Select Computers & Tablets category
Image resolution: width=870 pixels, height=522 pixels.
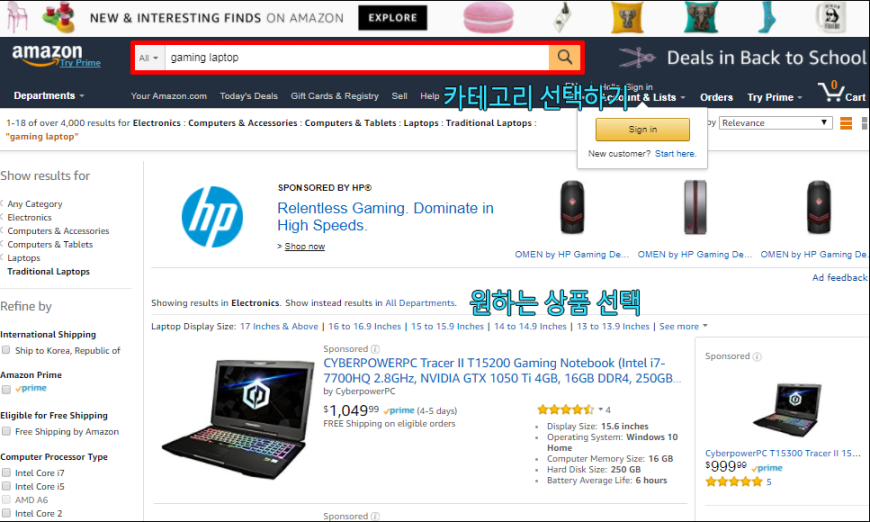click(x=50, y=244)
